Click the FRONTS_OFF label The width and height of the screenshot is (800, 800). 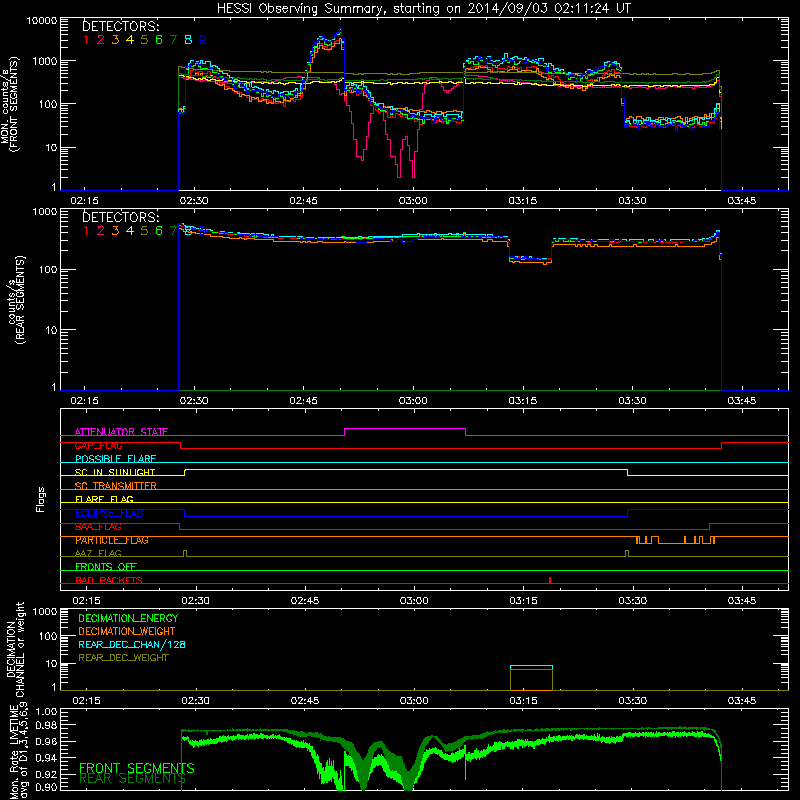coord(106,566)
